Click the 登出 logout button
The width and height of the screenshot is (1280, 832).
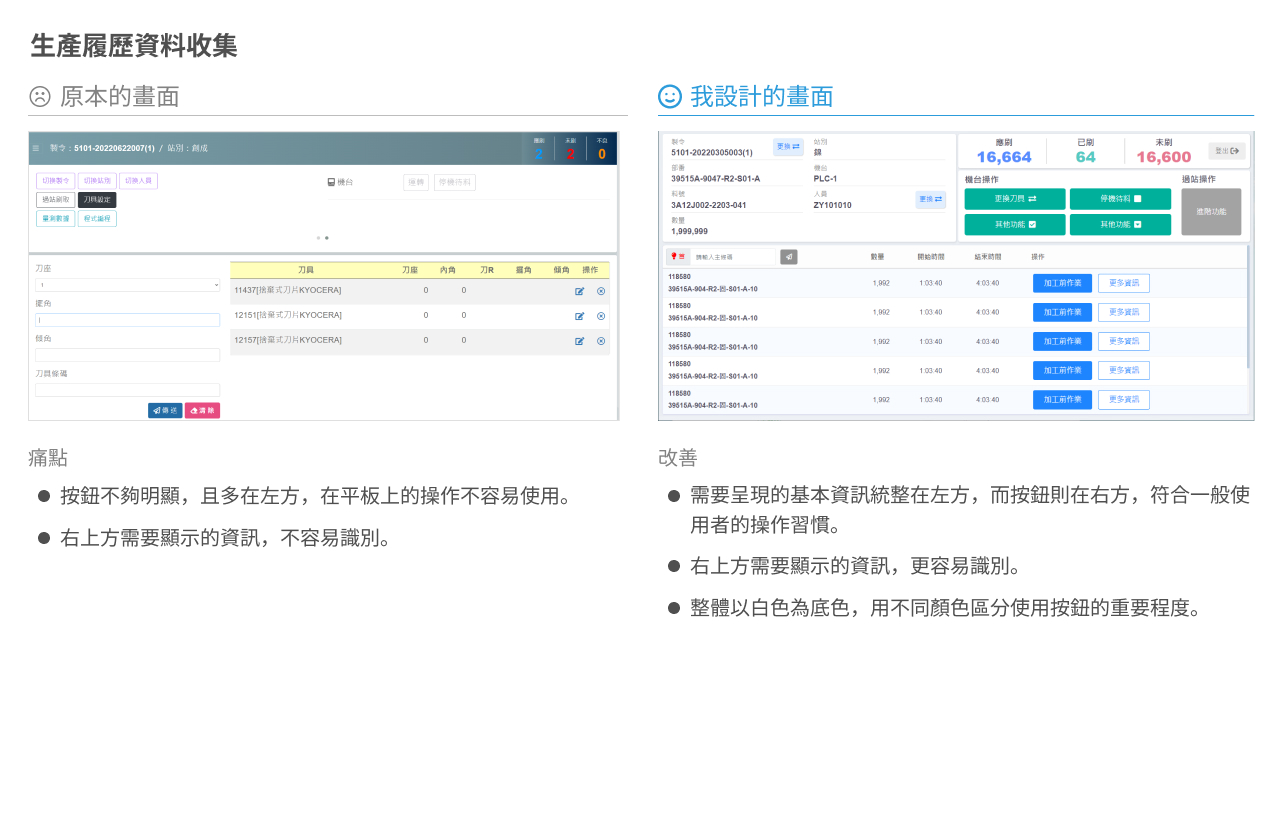[x=1226, y=151]
